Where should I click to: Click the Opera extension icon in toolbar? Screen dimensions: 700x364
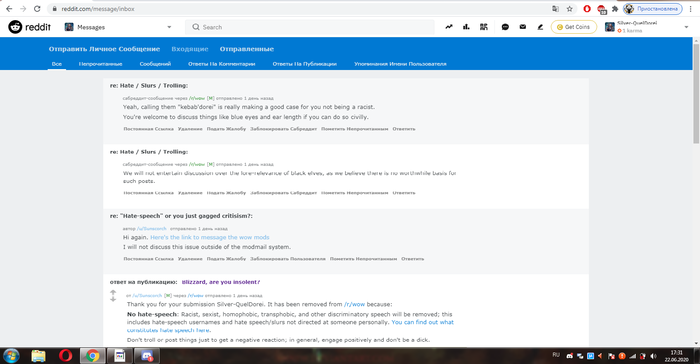tap(587, 8)
